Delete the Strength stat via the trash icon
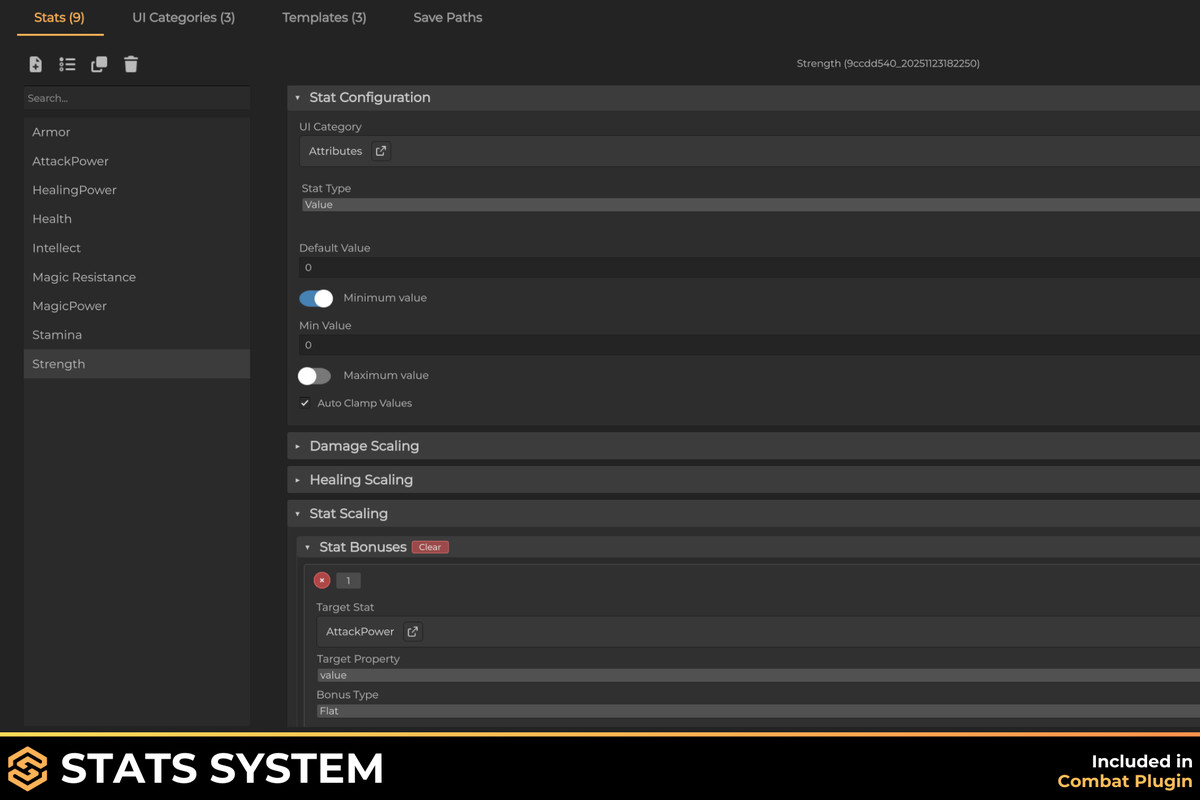Image resolution: width=1200 pixels, height=800 pixels. [131, 64]
